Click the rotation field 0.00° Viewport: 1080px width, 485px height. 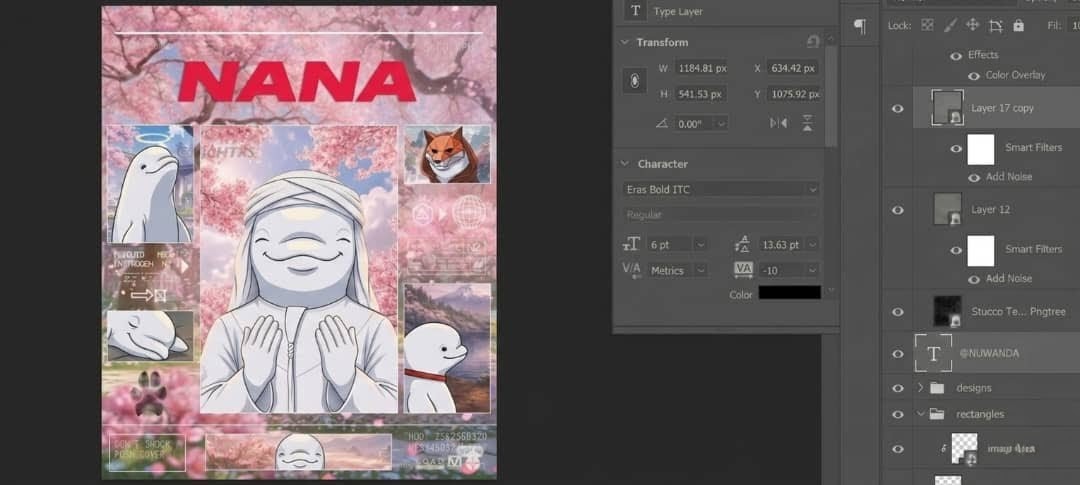click(695, 123)
